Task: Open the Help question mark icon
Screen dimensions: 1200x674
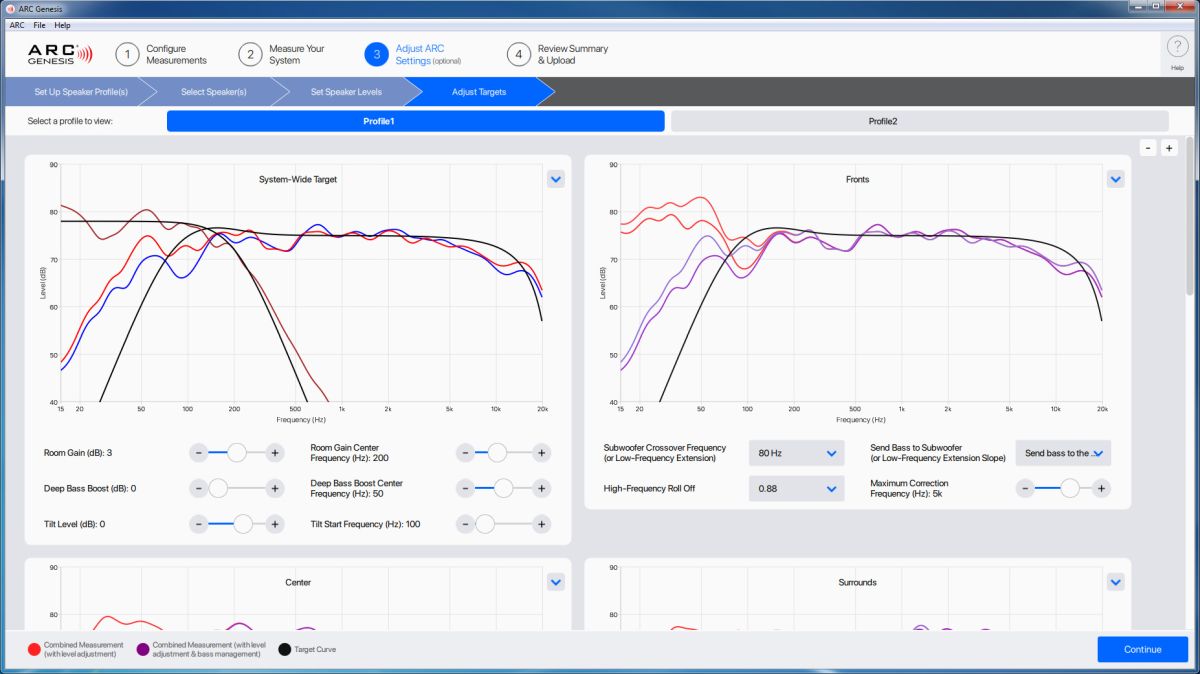Action: pos(1177,47)
